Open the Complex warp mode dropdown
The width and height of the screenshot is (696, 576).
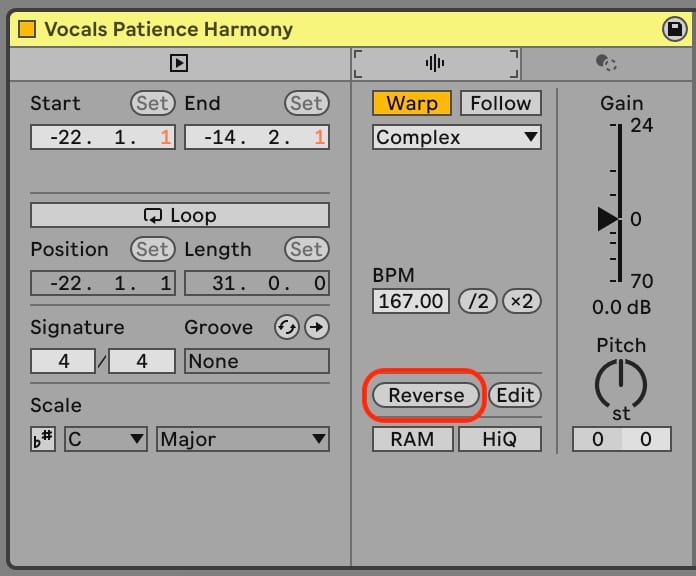[x=457, y=137]
